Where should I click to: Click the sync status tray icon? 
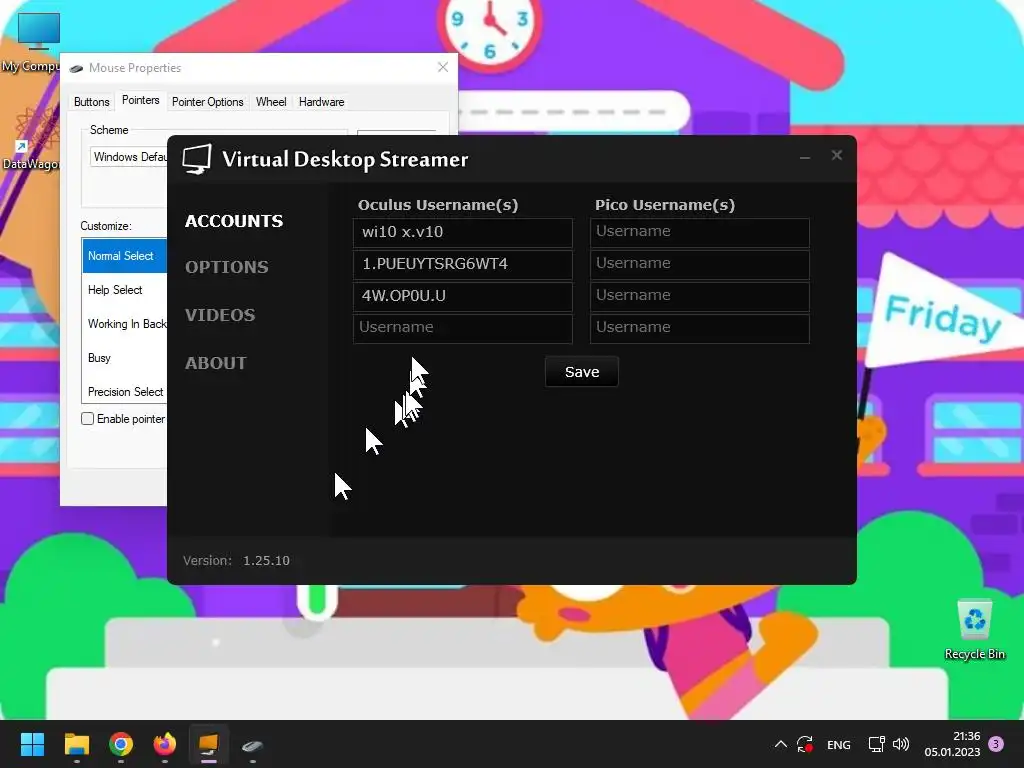[805, 744]
